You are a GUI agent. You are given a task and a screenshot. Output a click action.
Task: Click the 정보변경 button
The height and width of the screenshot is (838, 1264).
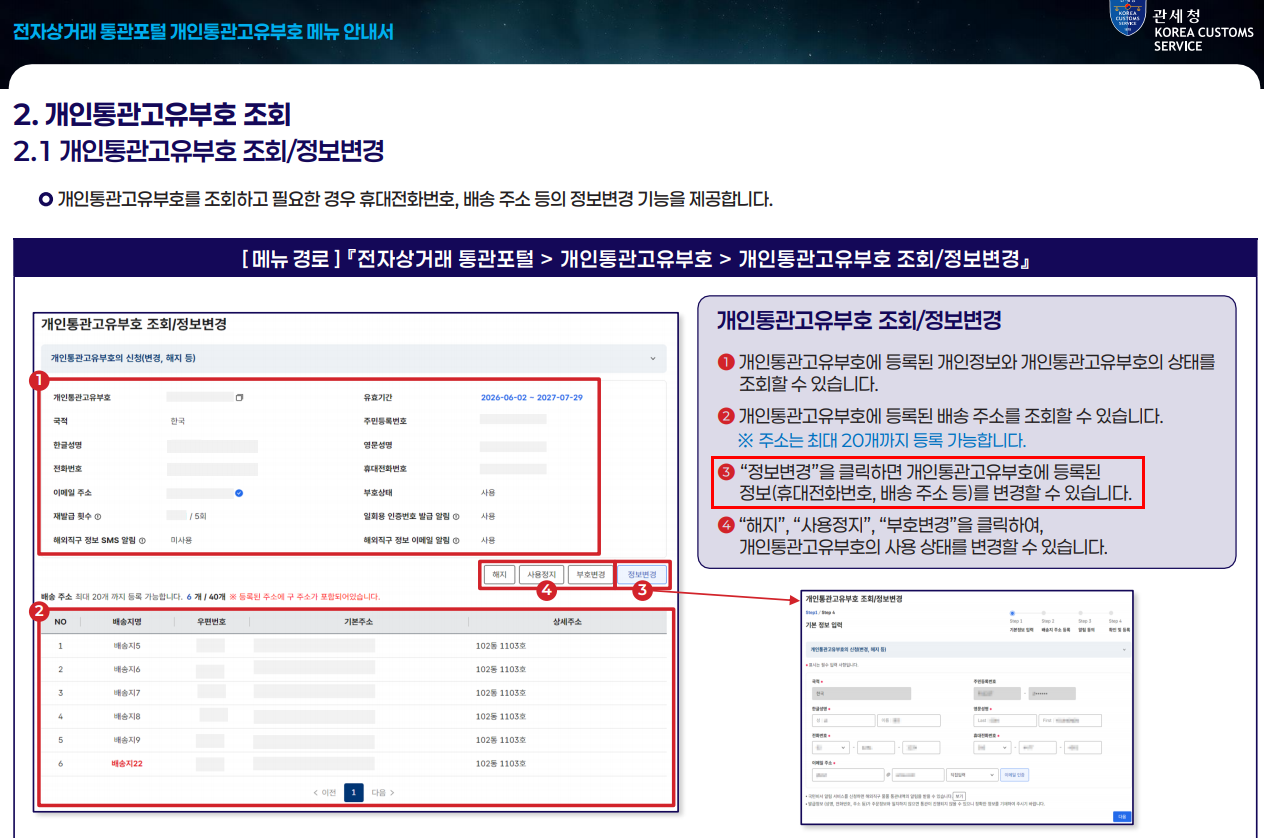pos(641,575)
